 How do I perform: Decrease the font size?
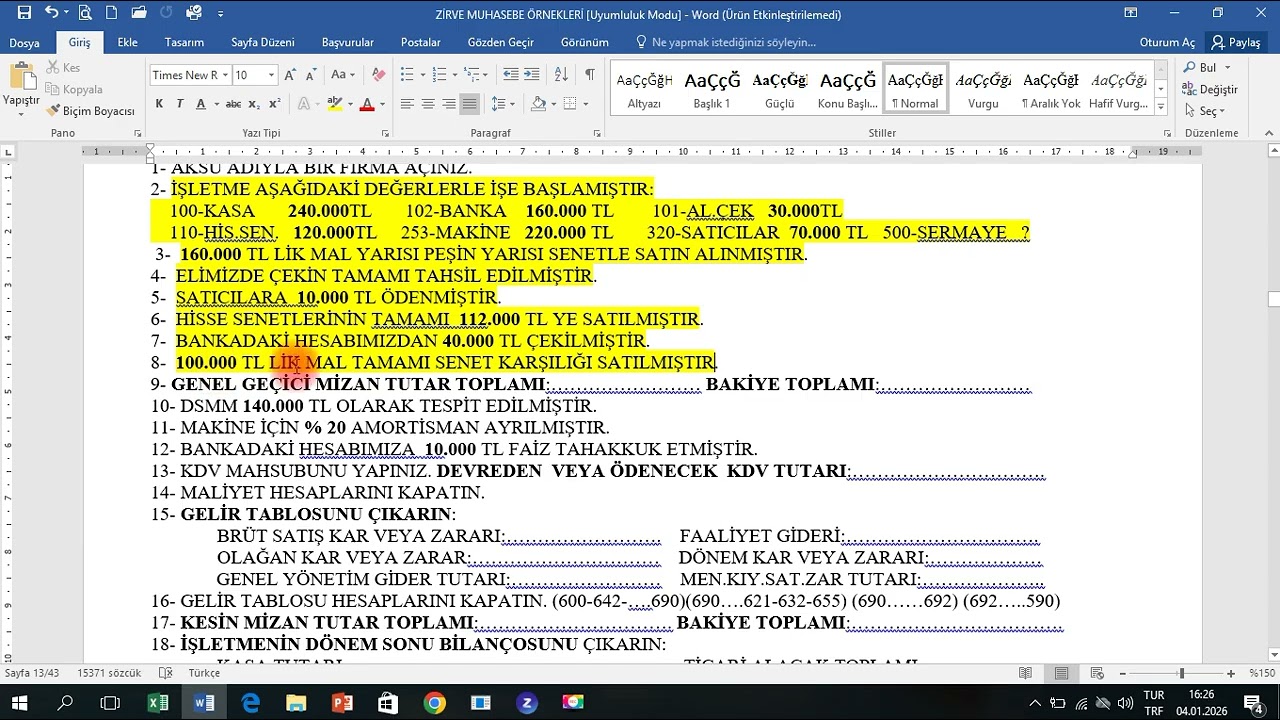point(309,75)
